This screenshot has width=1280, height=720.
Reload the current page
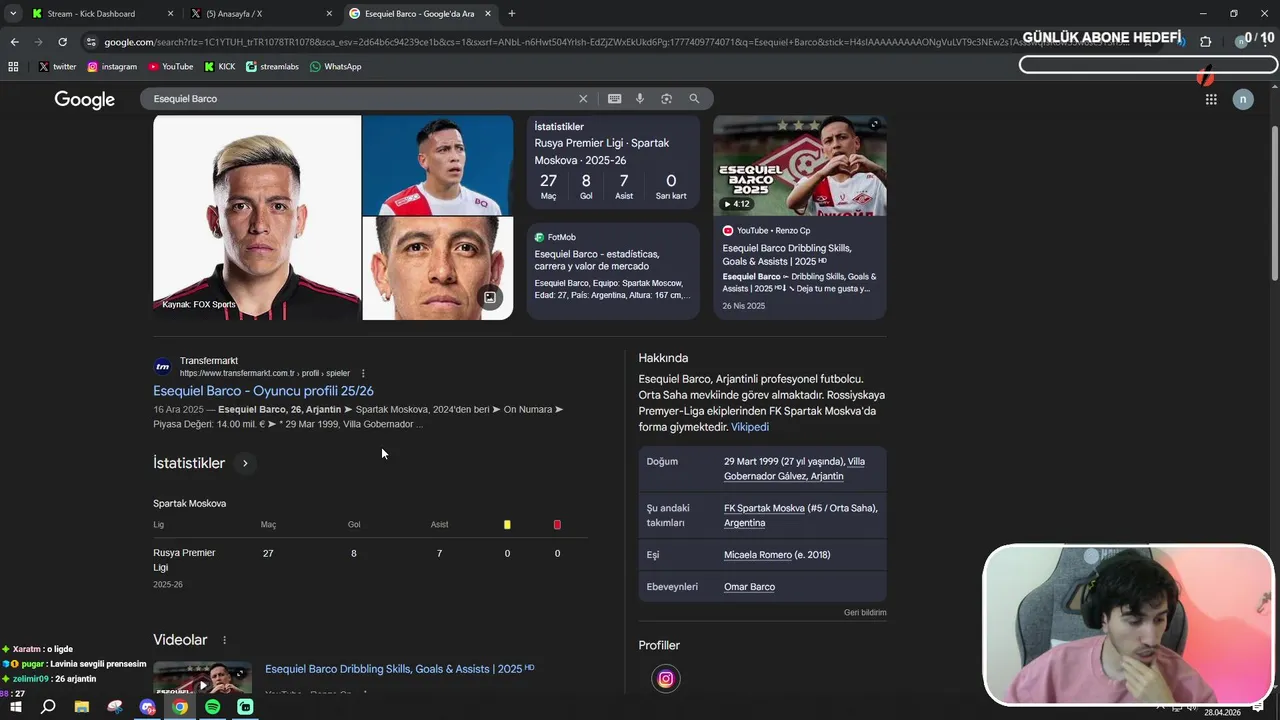pos(62,42)
